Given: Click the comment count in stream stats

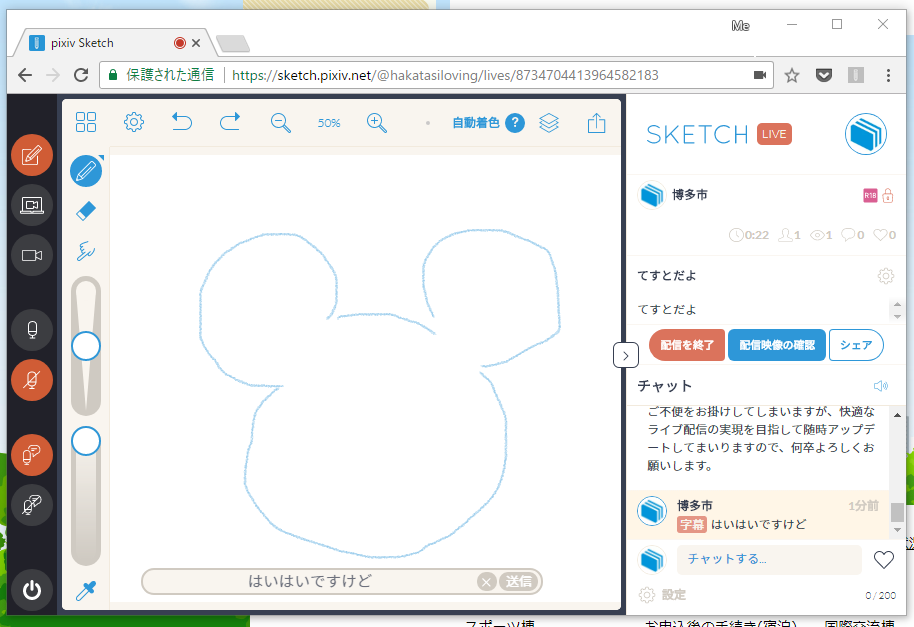Looking at the screenshot, I should [853, 235].
